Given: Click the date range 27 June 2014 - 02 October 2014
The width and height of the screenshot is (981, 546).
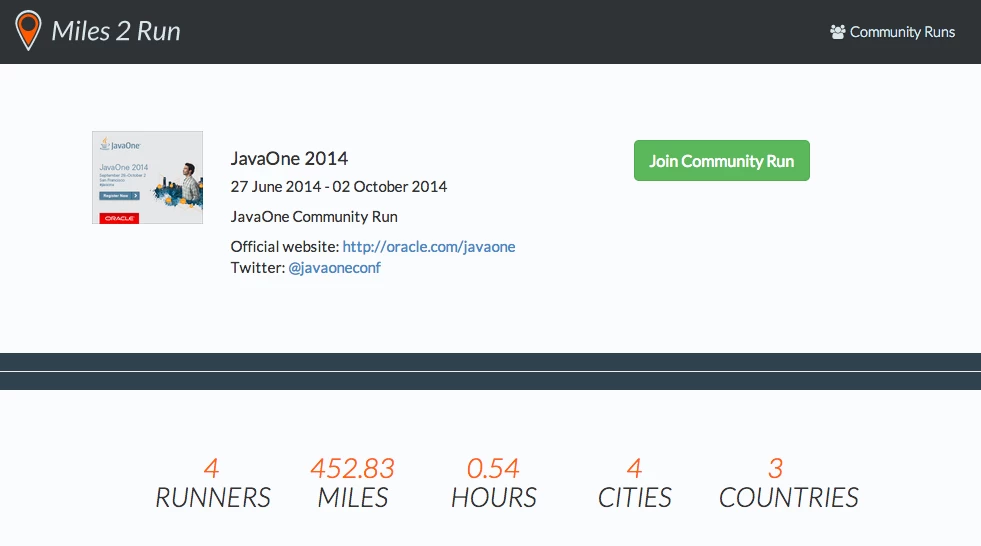Looking at the screenshot, I should tap(338, 186).
